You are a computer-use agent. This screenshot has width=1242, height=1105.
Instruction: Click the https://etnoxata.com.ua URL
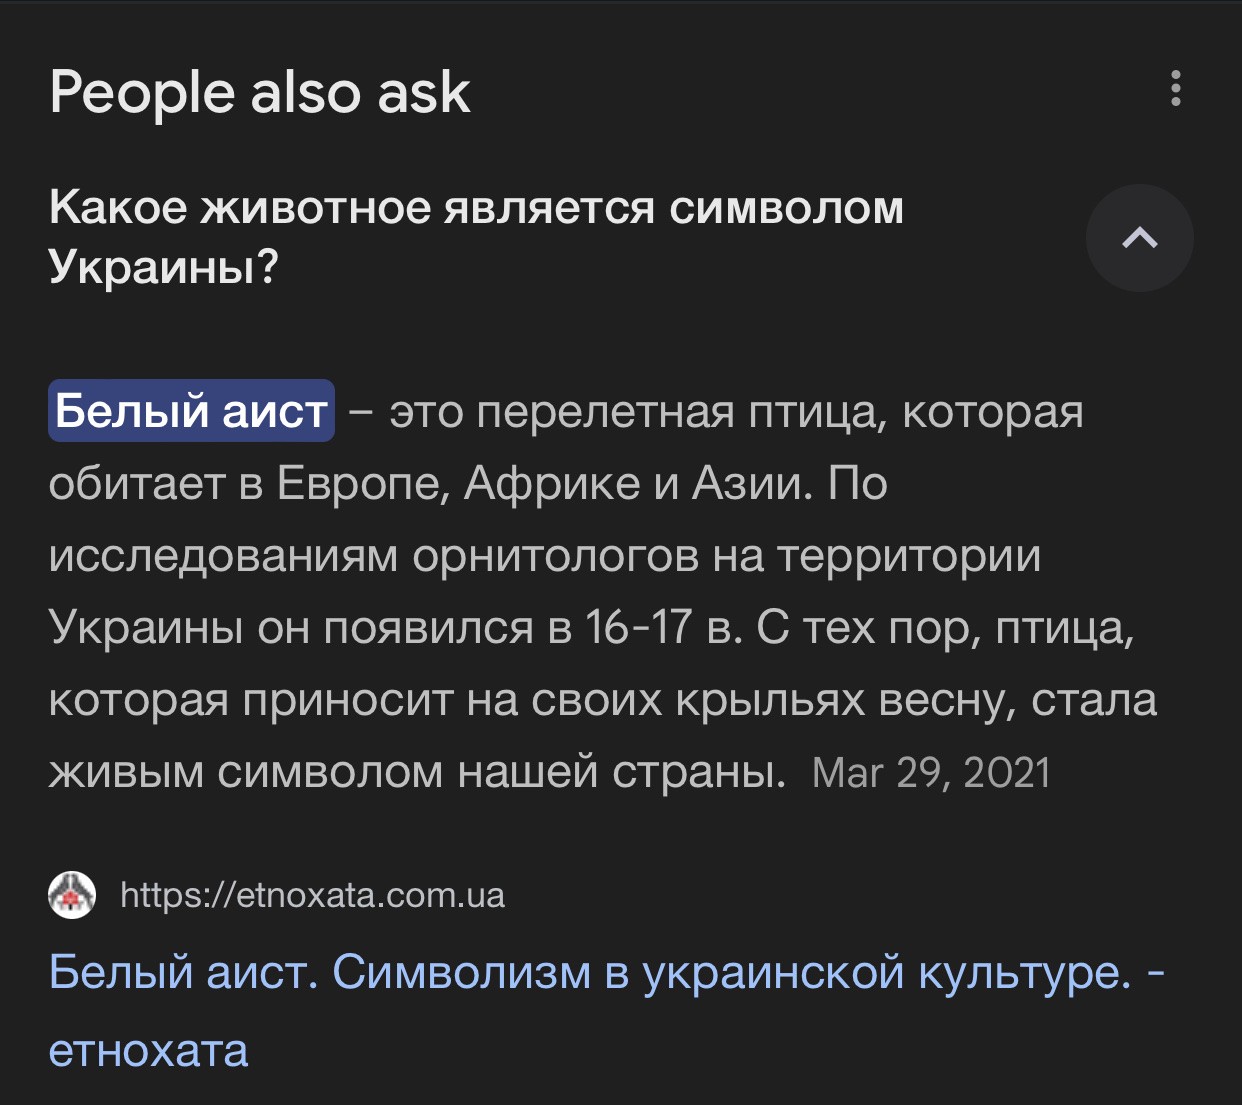tap(312, 895)
